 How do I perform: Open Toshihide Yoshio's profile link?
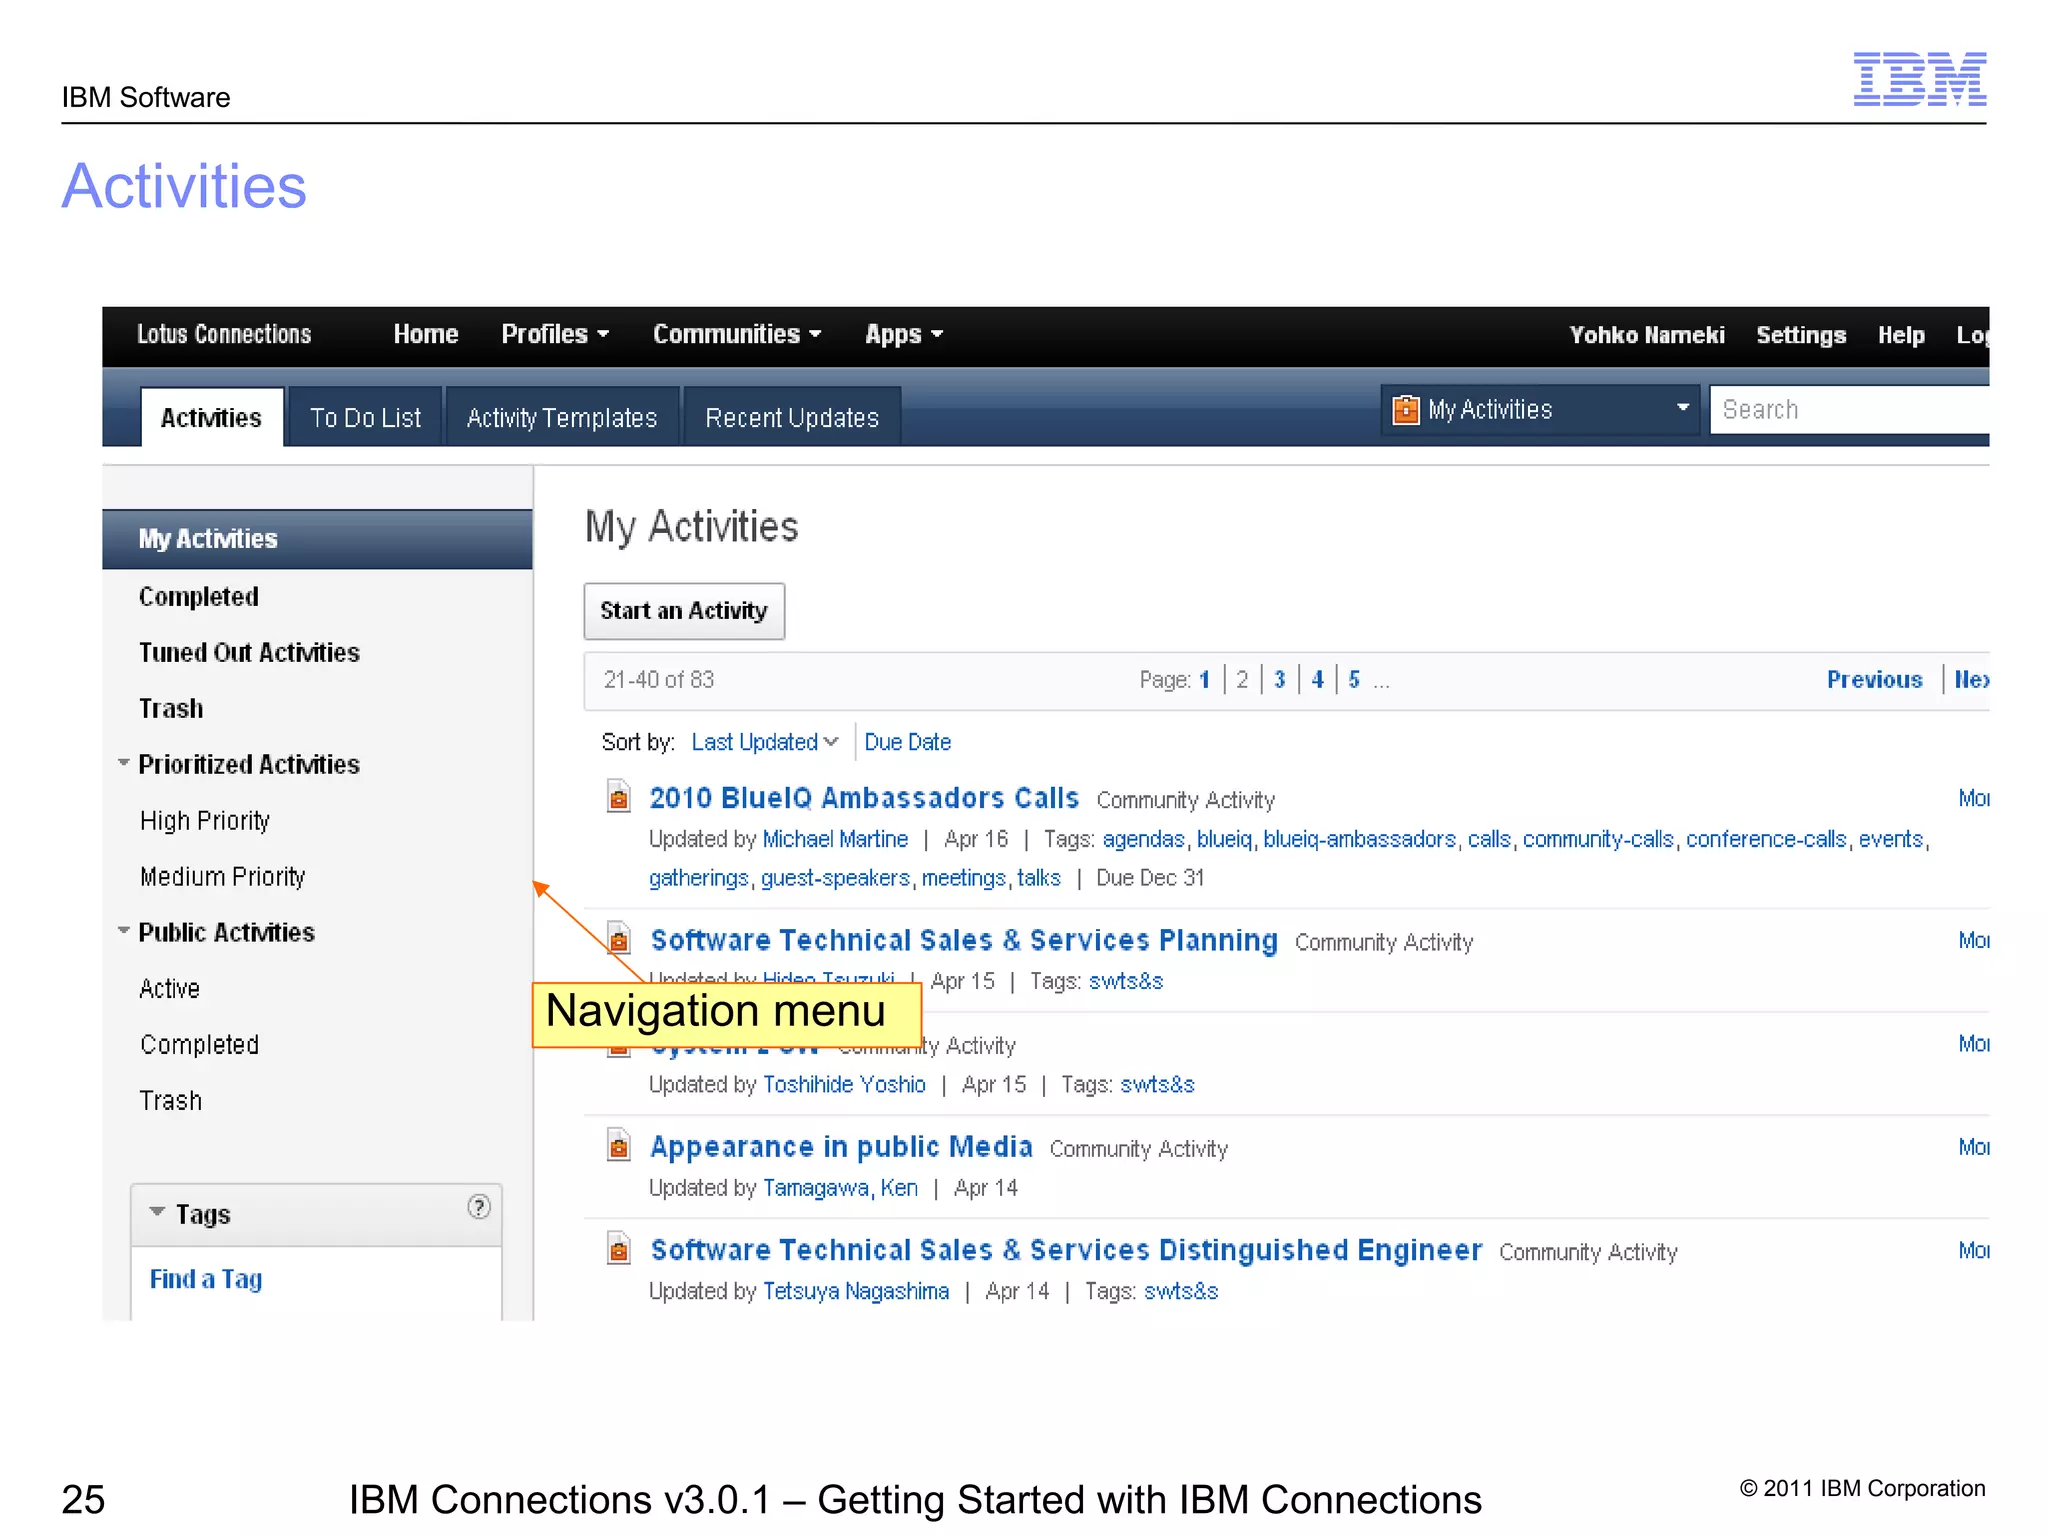click(845, 1085)
